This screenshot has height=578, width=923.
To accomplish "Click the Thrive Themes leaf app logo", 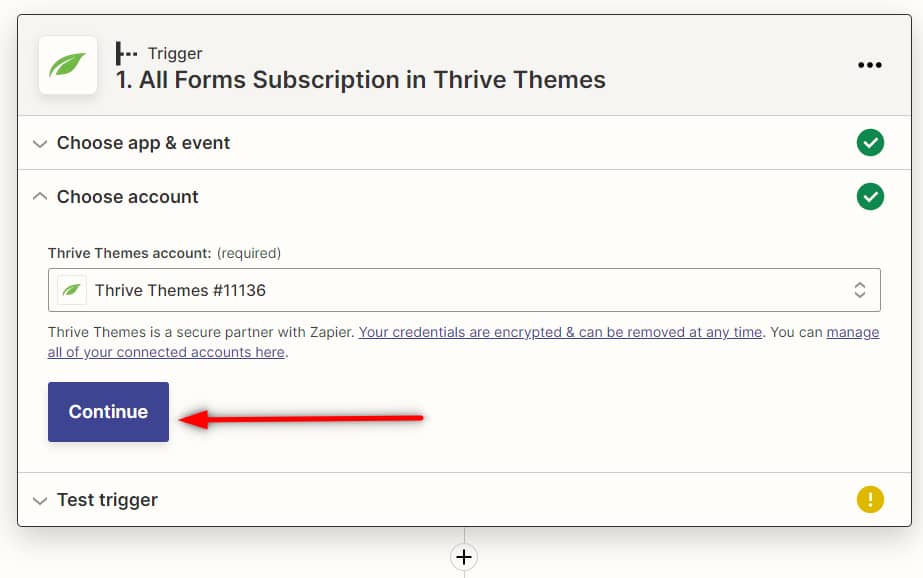I will click(68, 66).
